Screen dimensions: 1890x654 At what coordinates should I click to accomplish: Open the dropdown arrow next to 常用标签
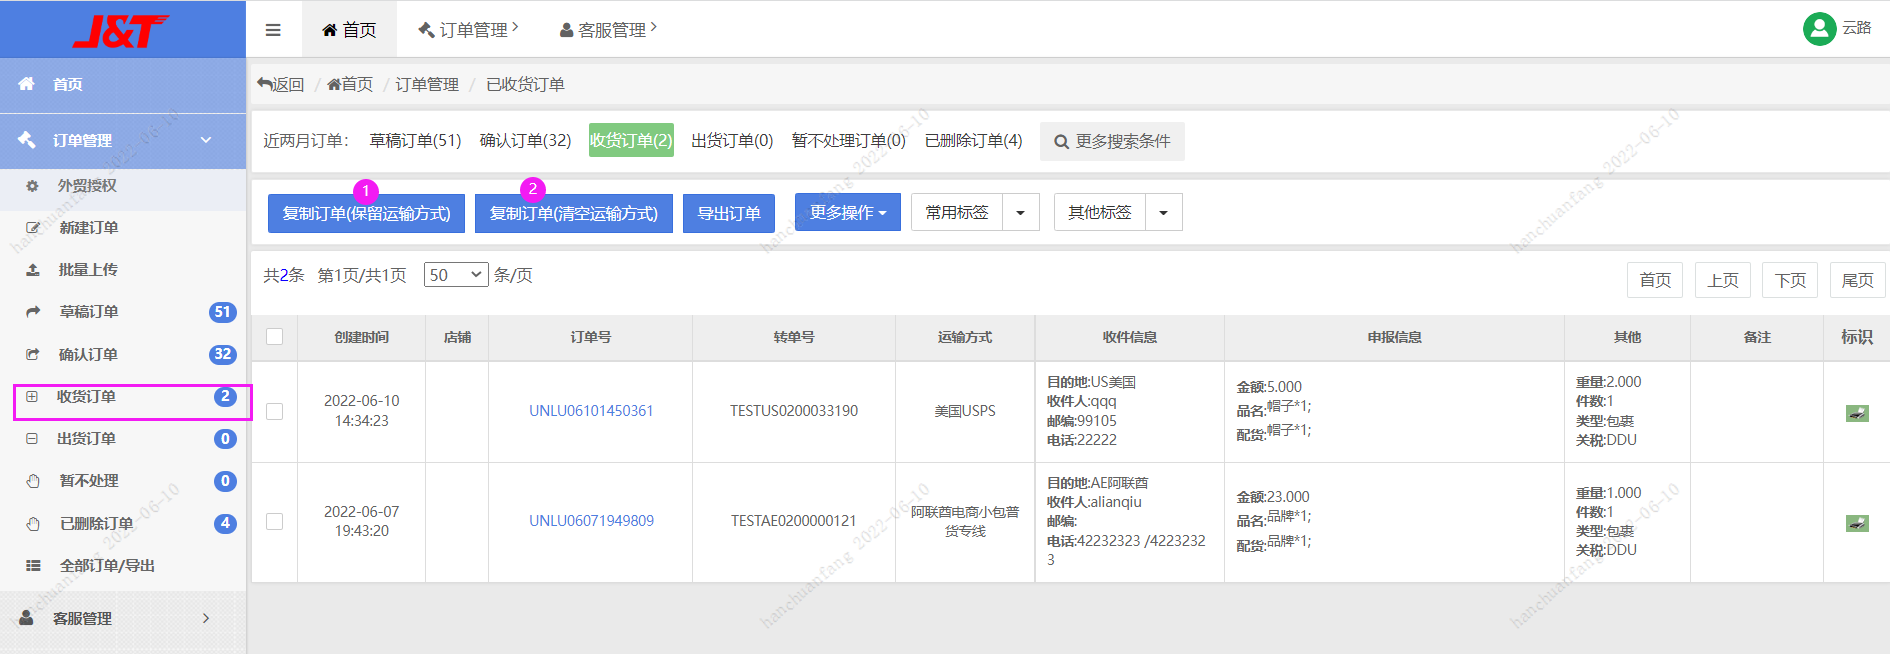click(1021, 212)
